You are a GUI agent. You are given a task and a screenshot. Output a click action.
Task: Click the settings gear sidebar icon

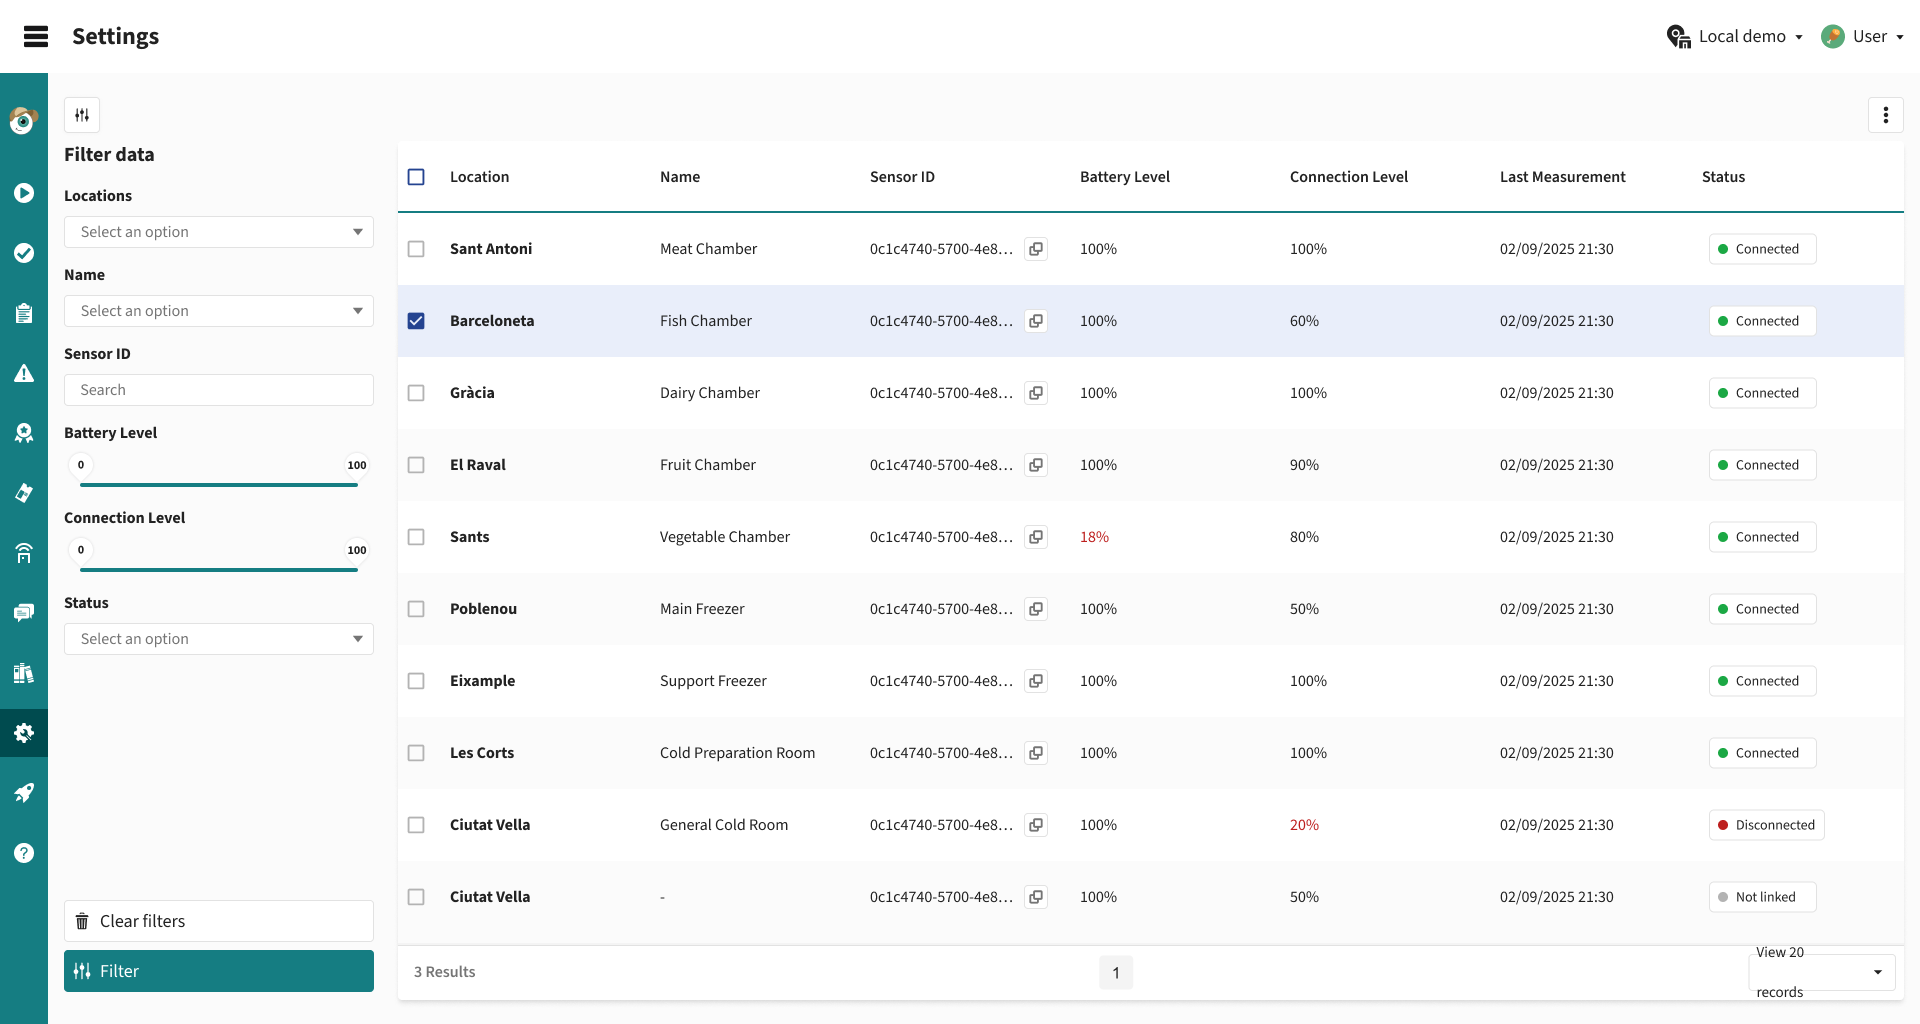24,733
